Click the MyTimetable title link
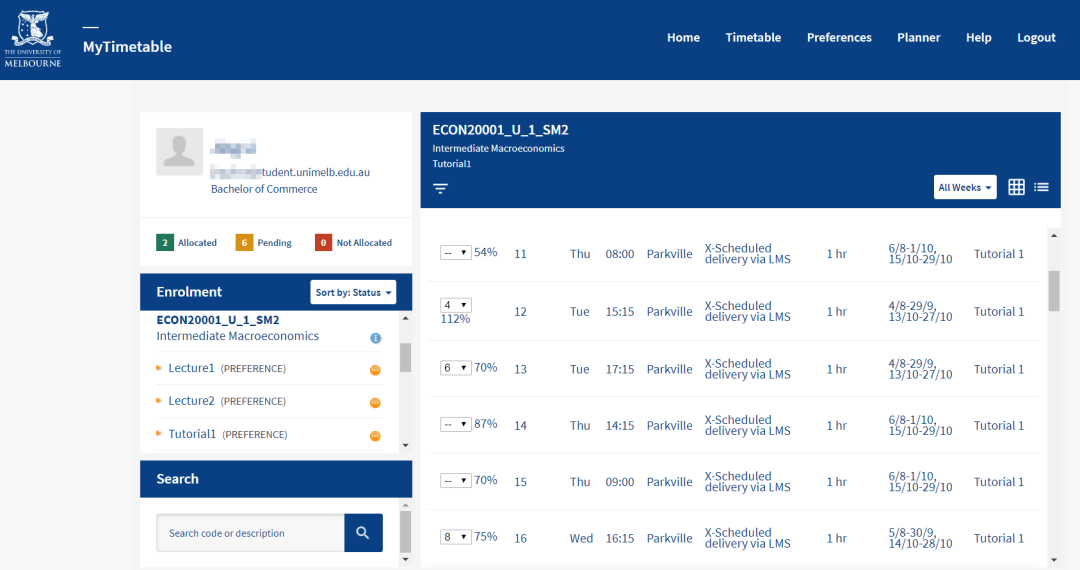1080x570 pixels. (127, 47)
